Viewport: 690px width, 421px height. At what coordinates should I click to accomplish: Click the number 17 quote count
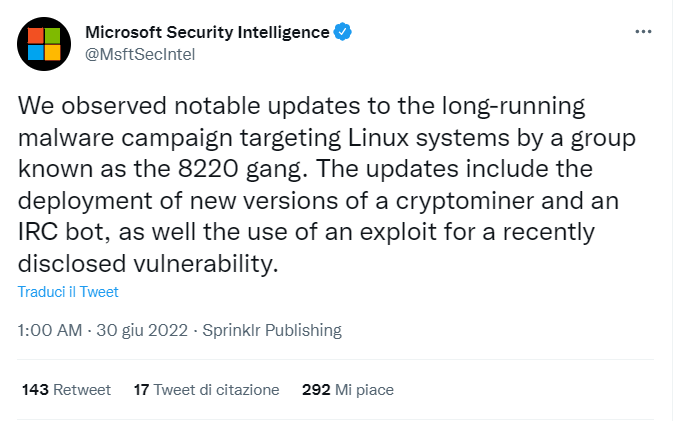point(141,389)
